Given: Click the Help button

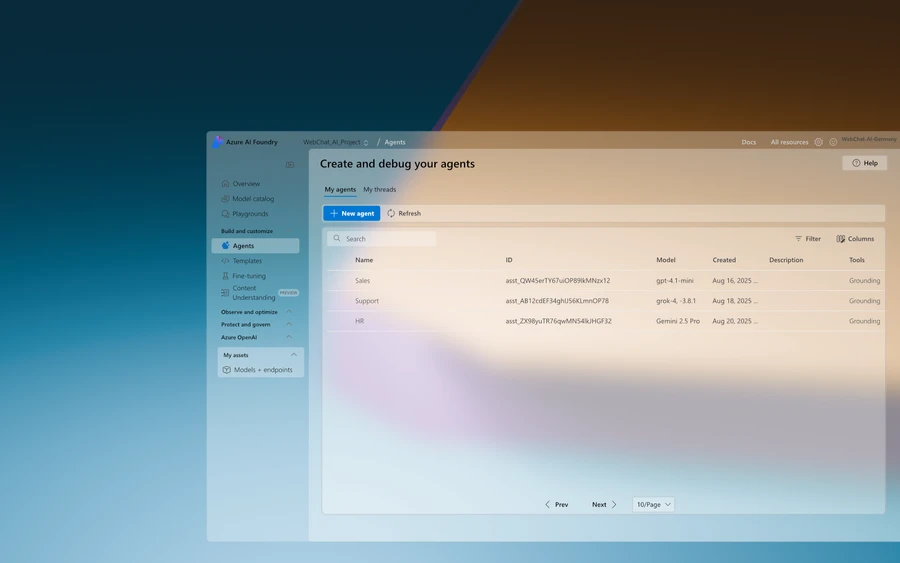Looking at the screenshot, I should click(864, 163).
